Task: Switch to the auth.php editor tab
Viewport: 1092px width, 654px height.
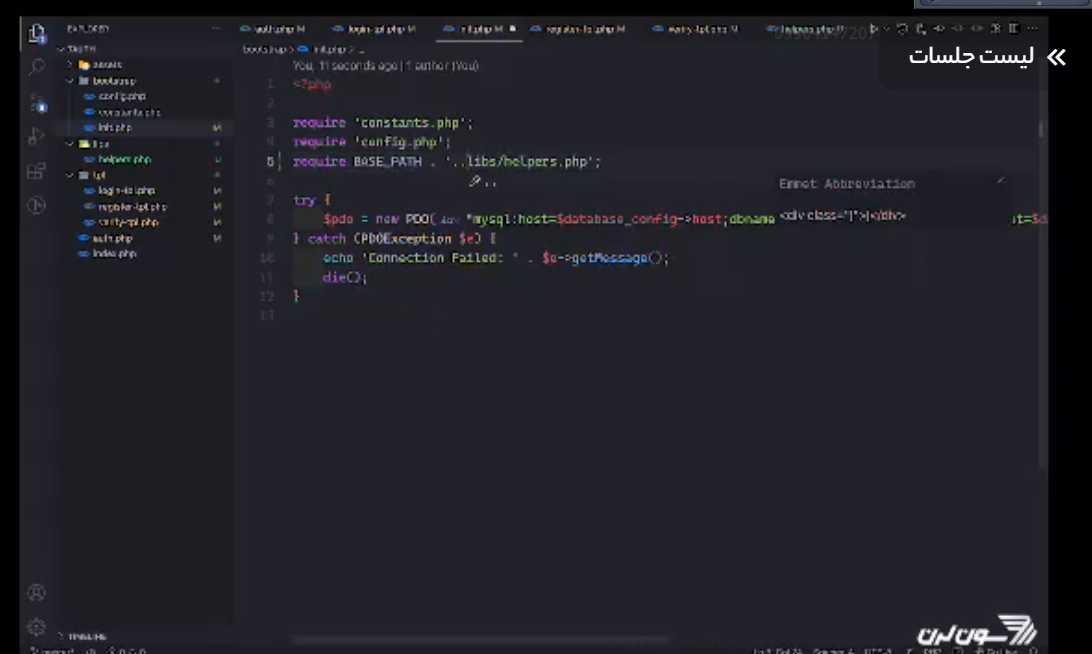Action: (x=272, y=29)
